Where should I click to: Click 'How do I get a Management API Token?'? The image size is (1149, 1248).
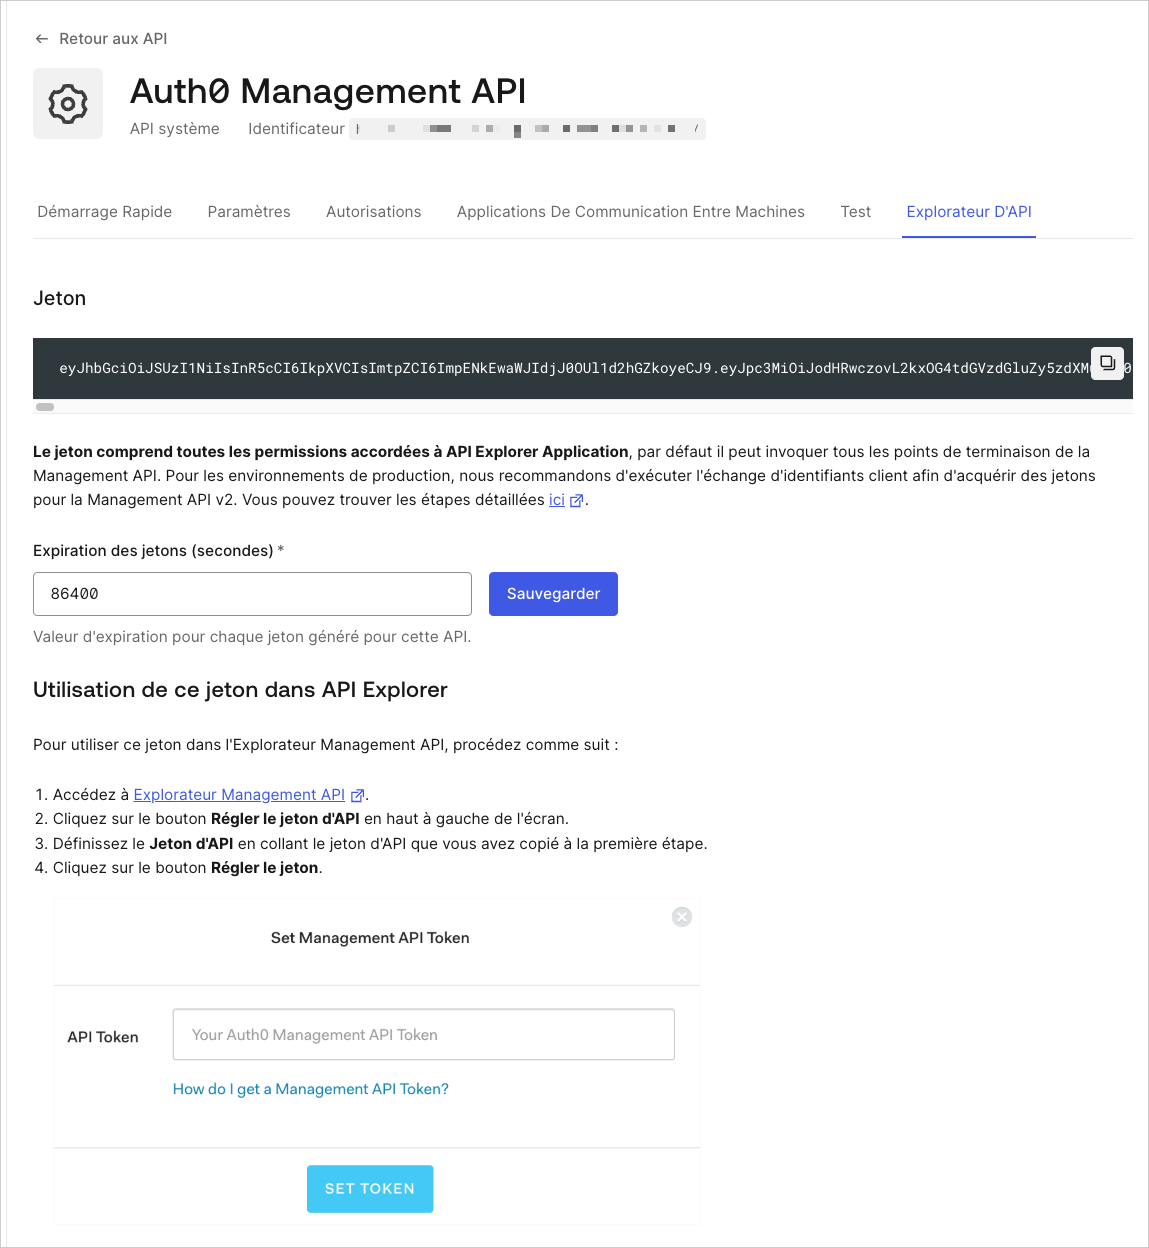point(310,1089)
